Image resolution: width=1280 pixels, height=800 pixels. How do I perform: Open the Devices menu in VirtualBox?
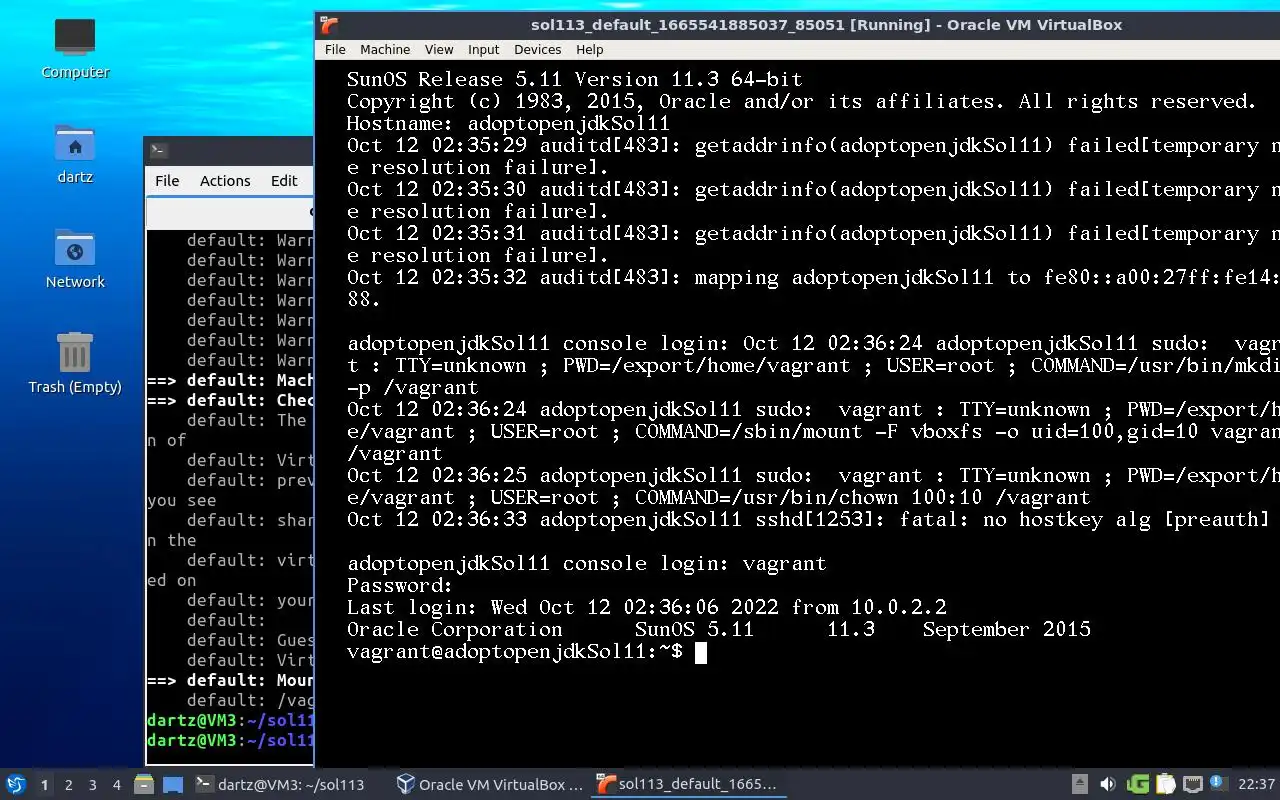point(537,49)
